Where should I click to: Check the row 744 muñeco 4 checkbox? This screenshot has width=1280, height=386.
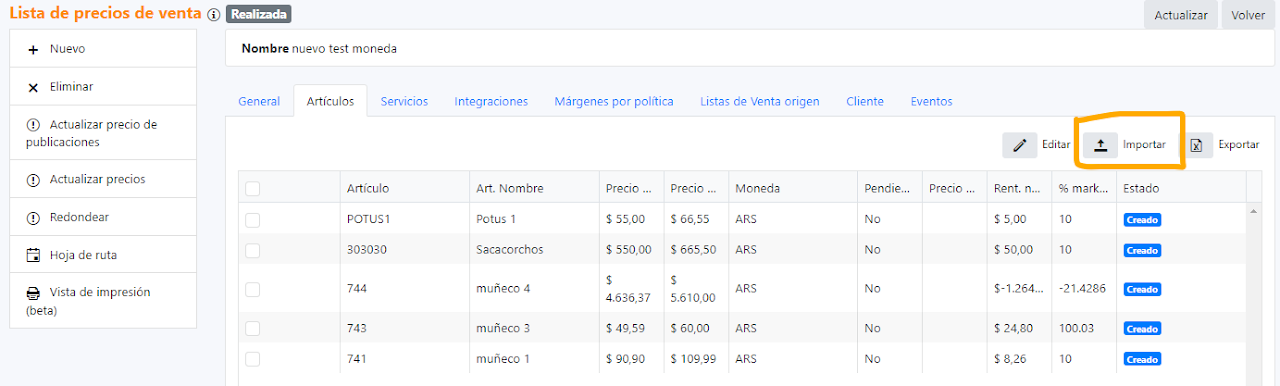[252, 289]
